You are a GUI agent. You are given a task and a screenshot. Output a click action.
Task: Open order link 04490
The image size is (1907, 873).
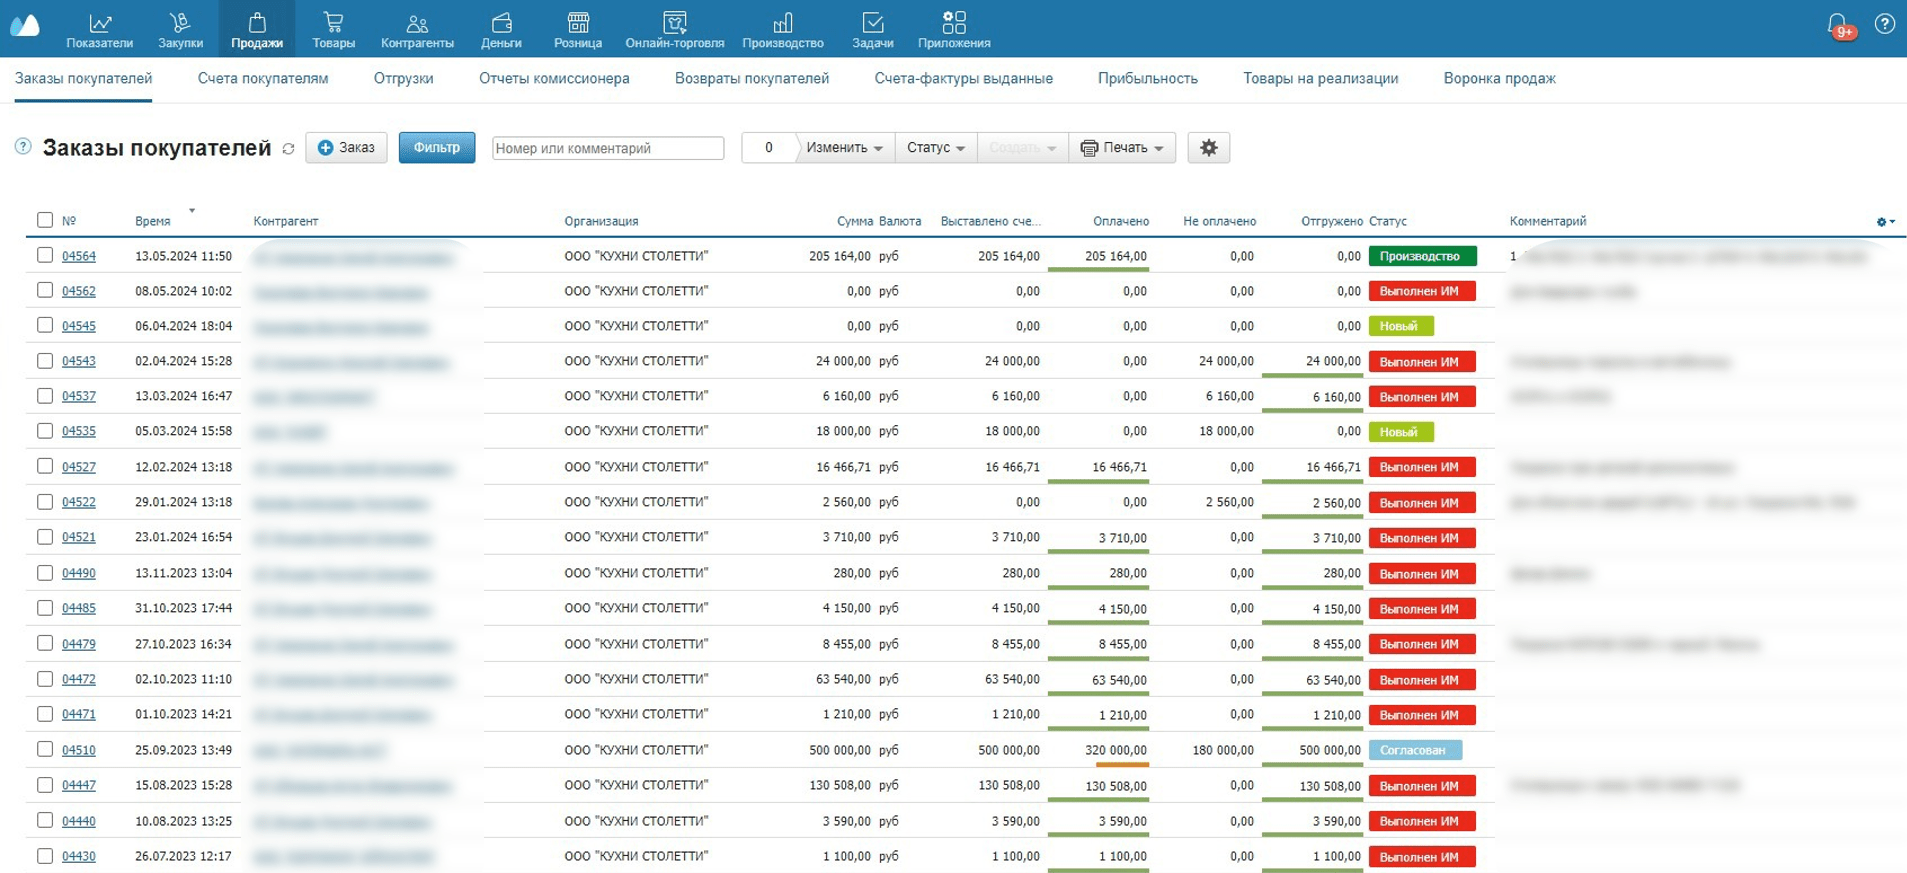[x=79, y=573]
